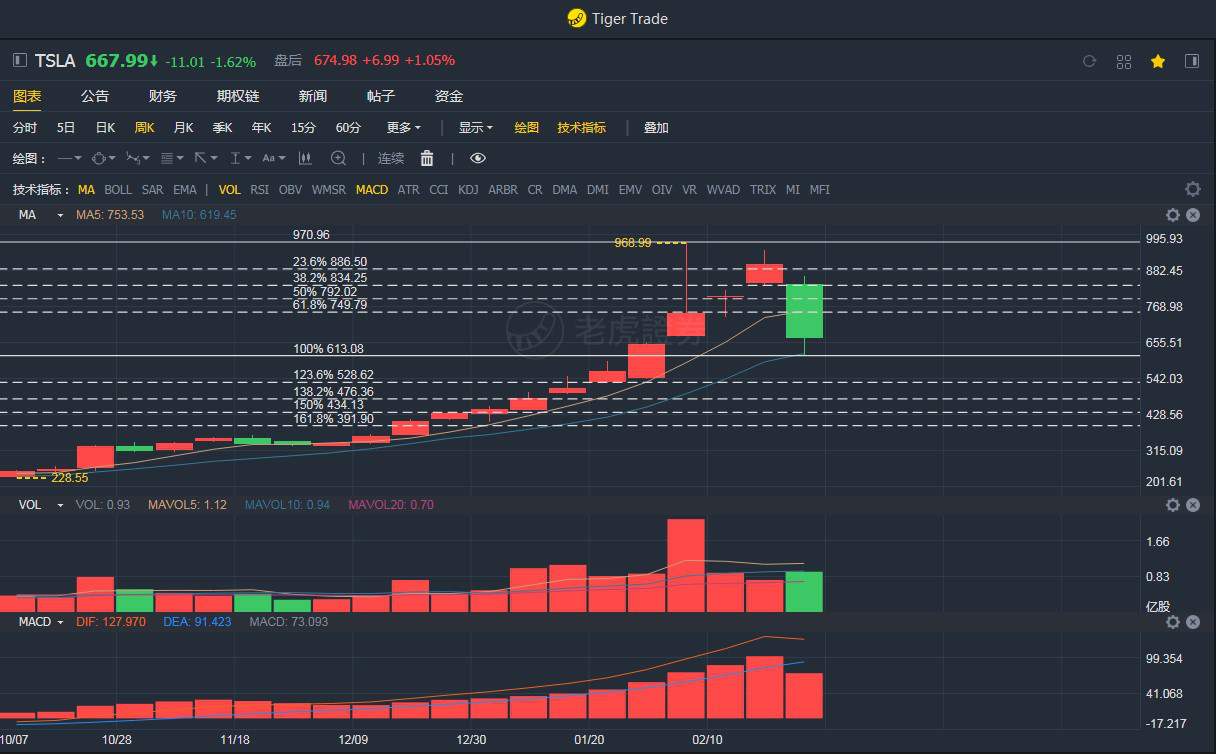1216x754 pixels.
Task: Toggle the 技术指标 indicator bar
Action: (582, 128)
